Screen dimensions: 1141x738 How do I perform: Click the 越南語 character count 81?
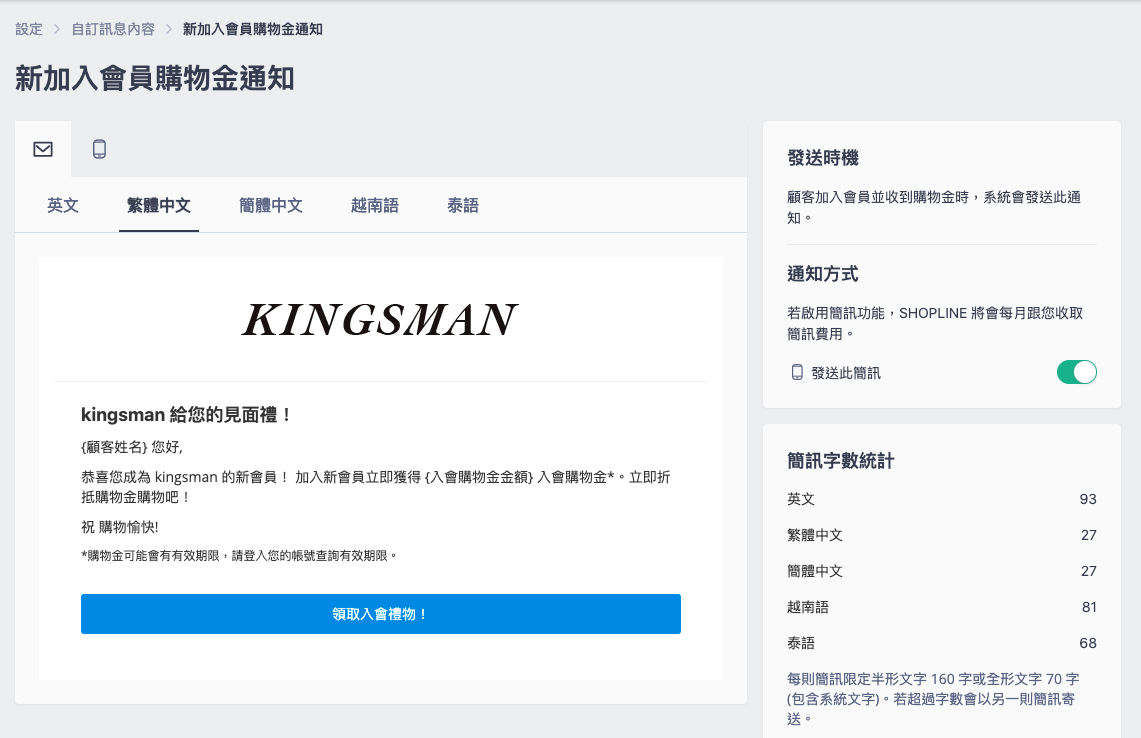coord(1089,607)
